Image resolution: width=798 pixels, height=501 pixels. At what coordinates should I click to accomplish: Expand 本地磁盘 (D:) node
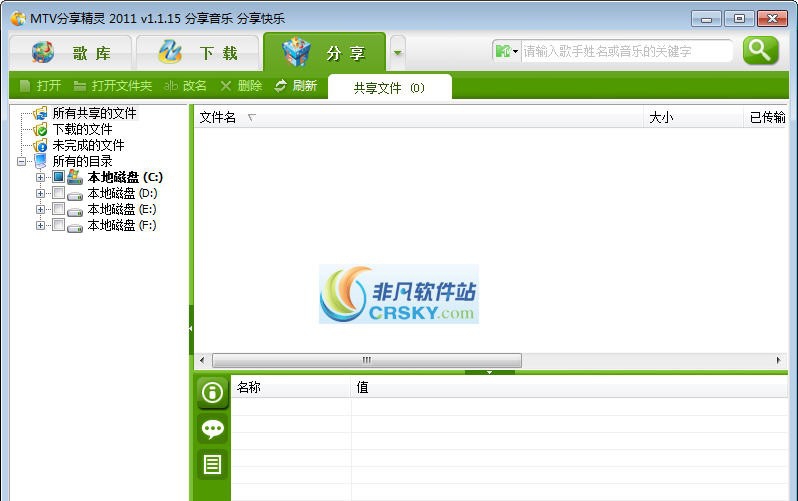click(x=40, y=193)
